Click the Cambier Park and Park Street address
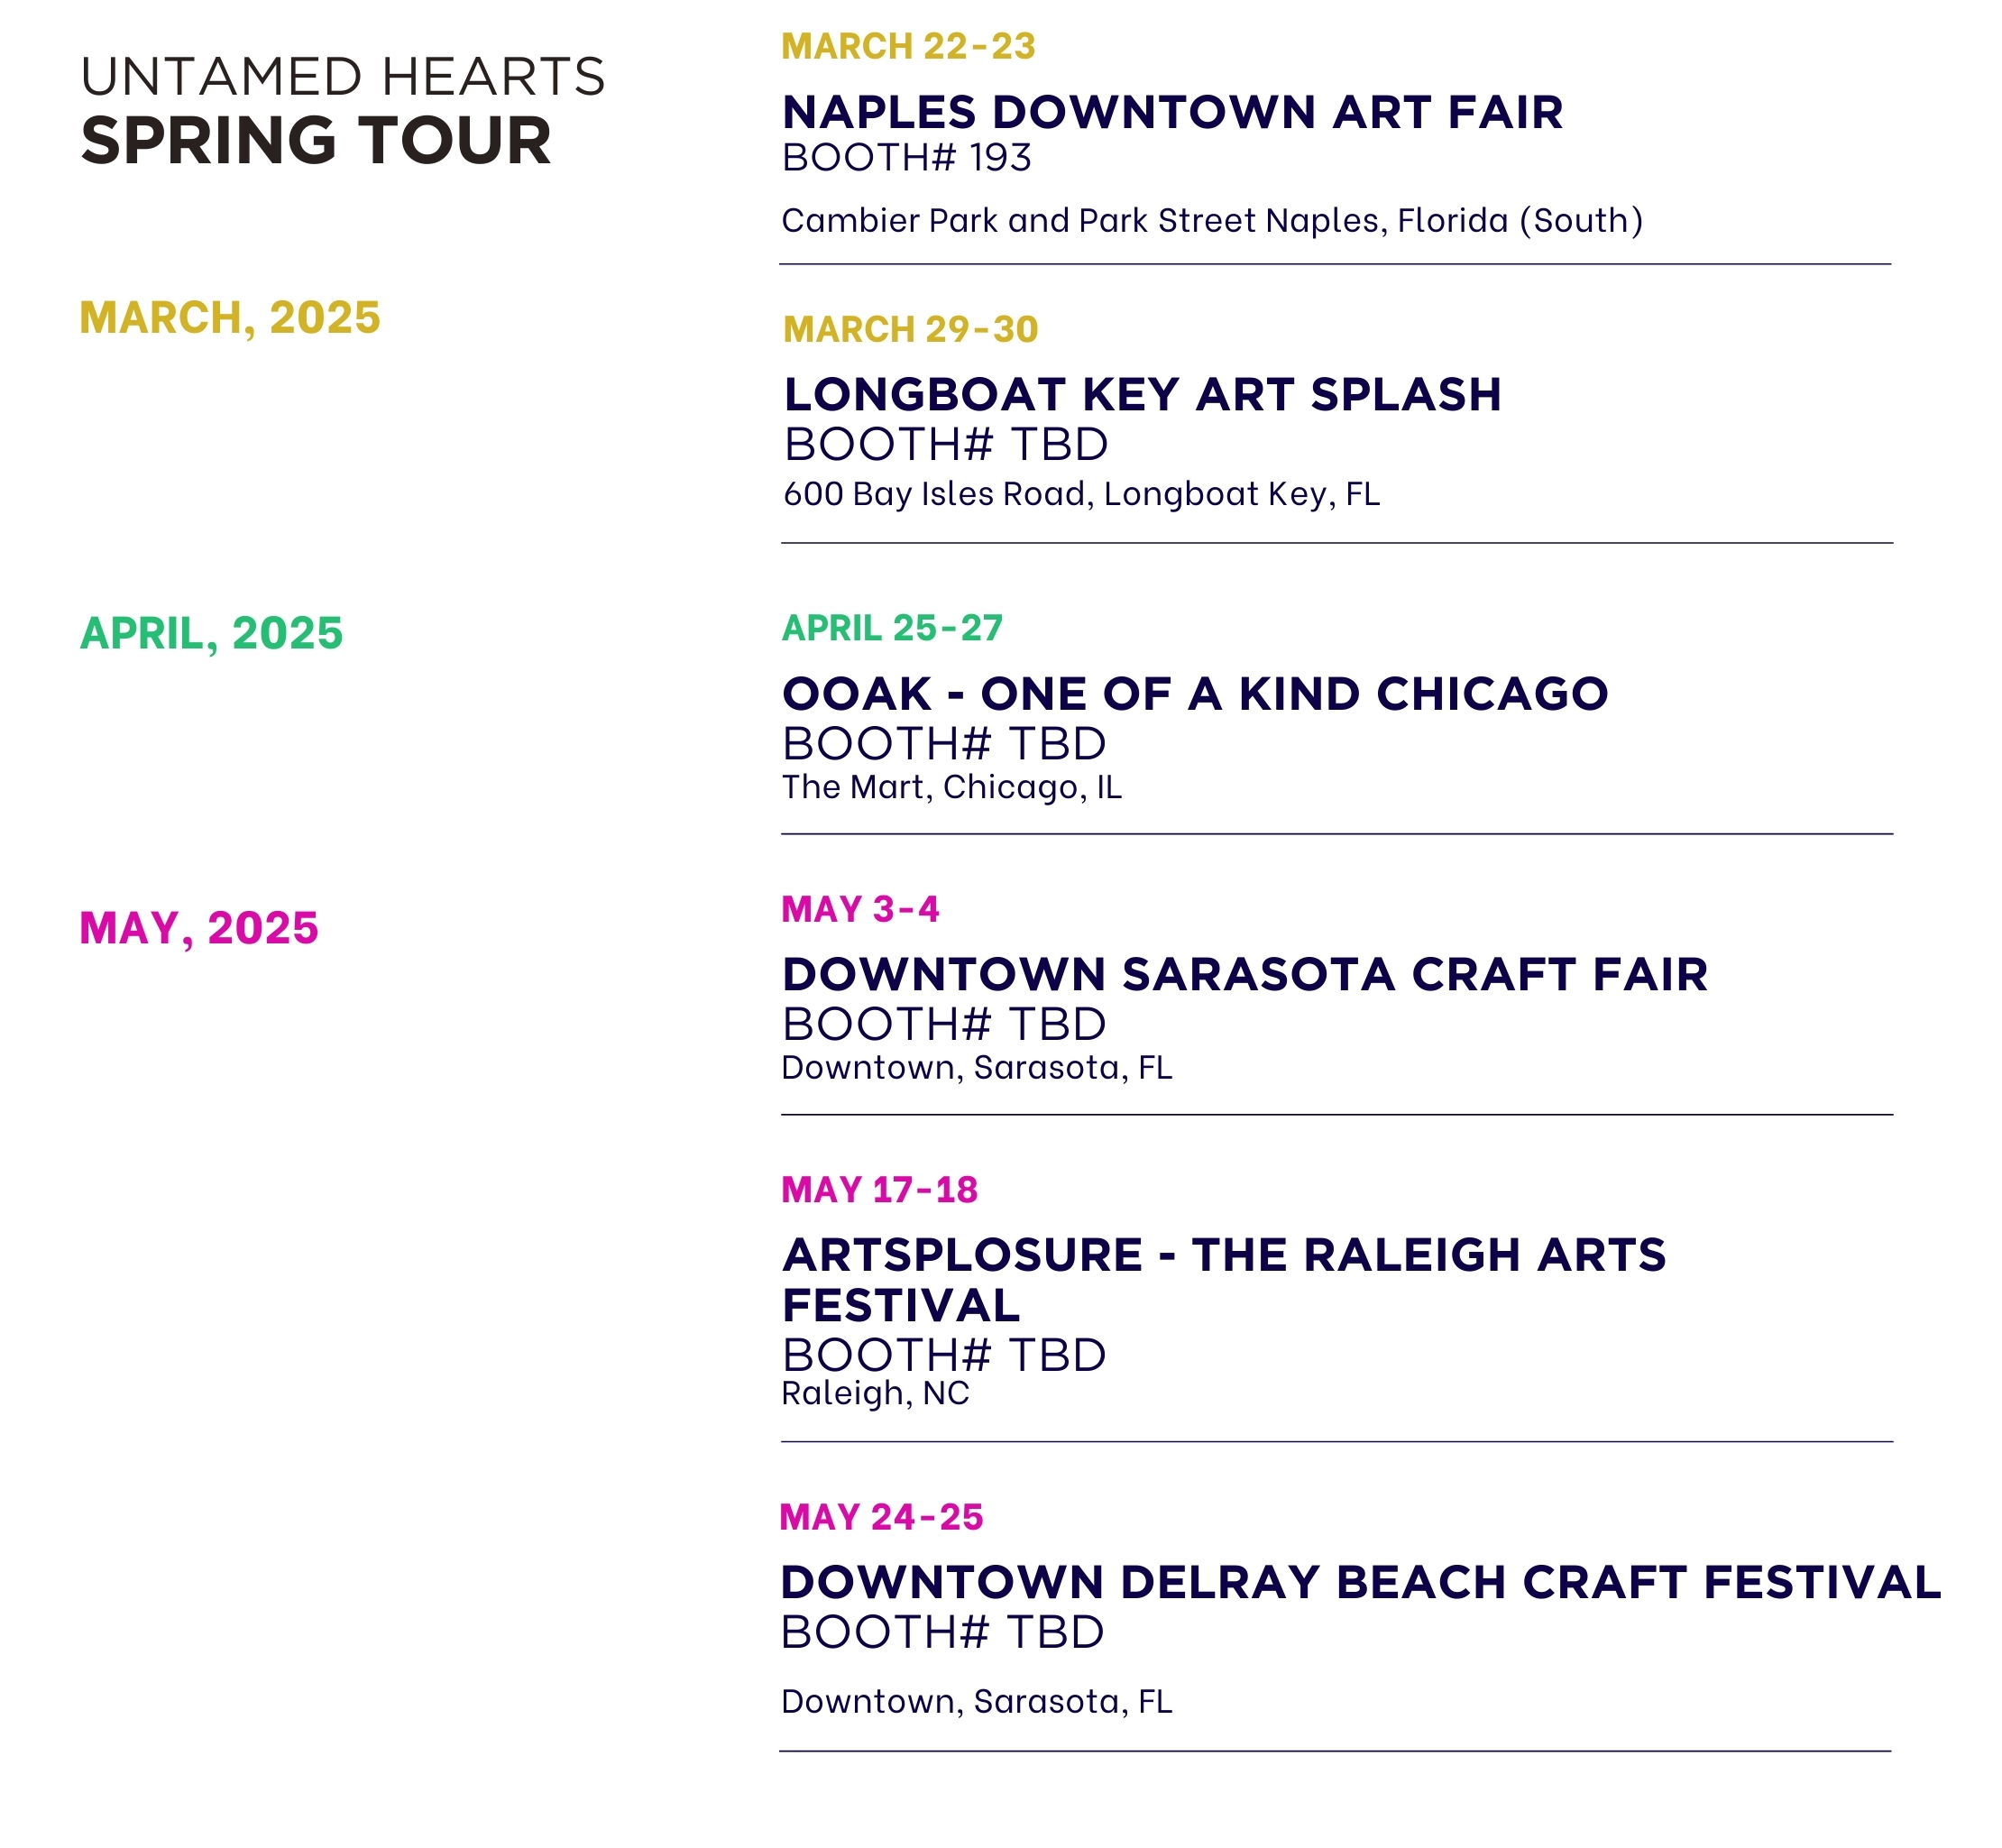This screenshot has width=2002, height=1848. tap(1211, 220)
